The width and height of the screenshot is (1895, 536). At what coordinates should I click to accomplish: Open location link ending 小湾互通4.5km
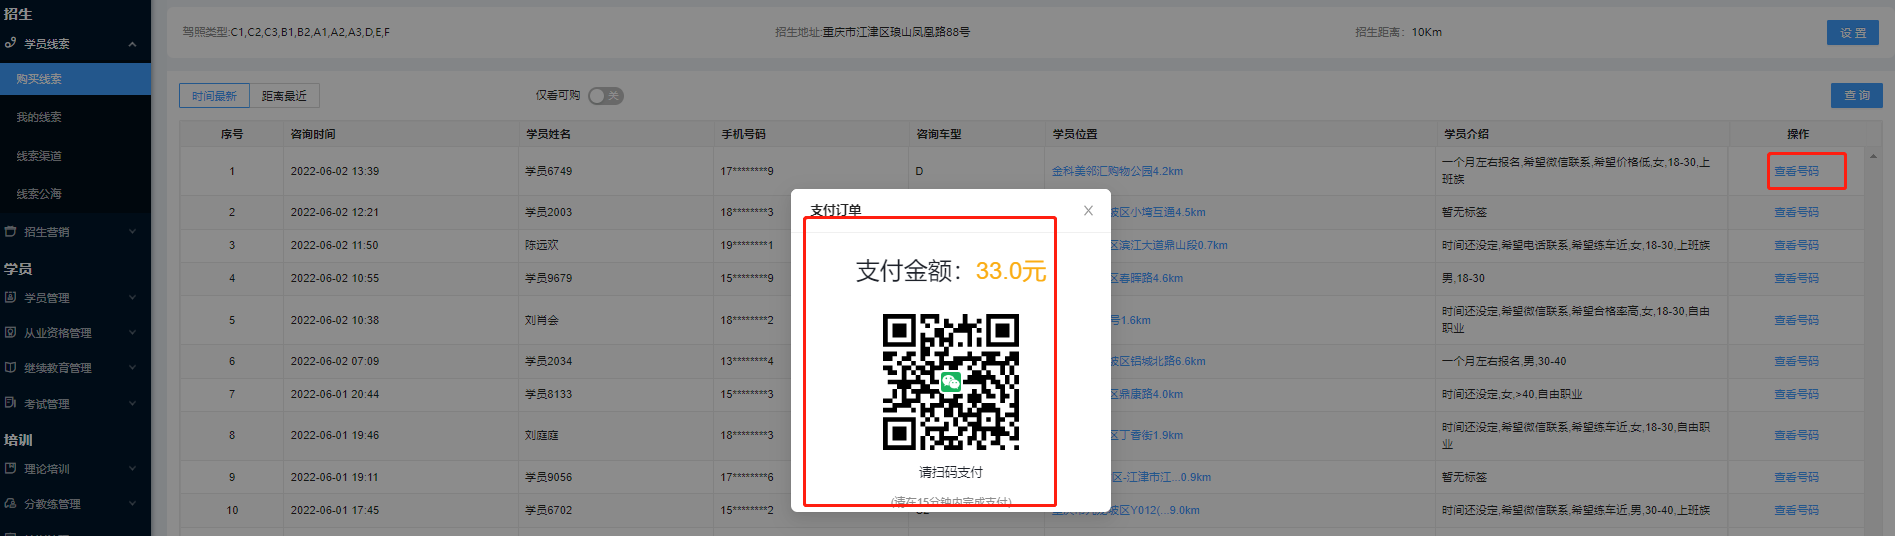tap(1158, 212)
